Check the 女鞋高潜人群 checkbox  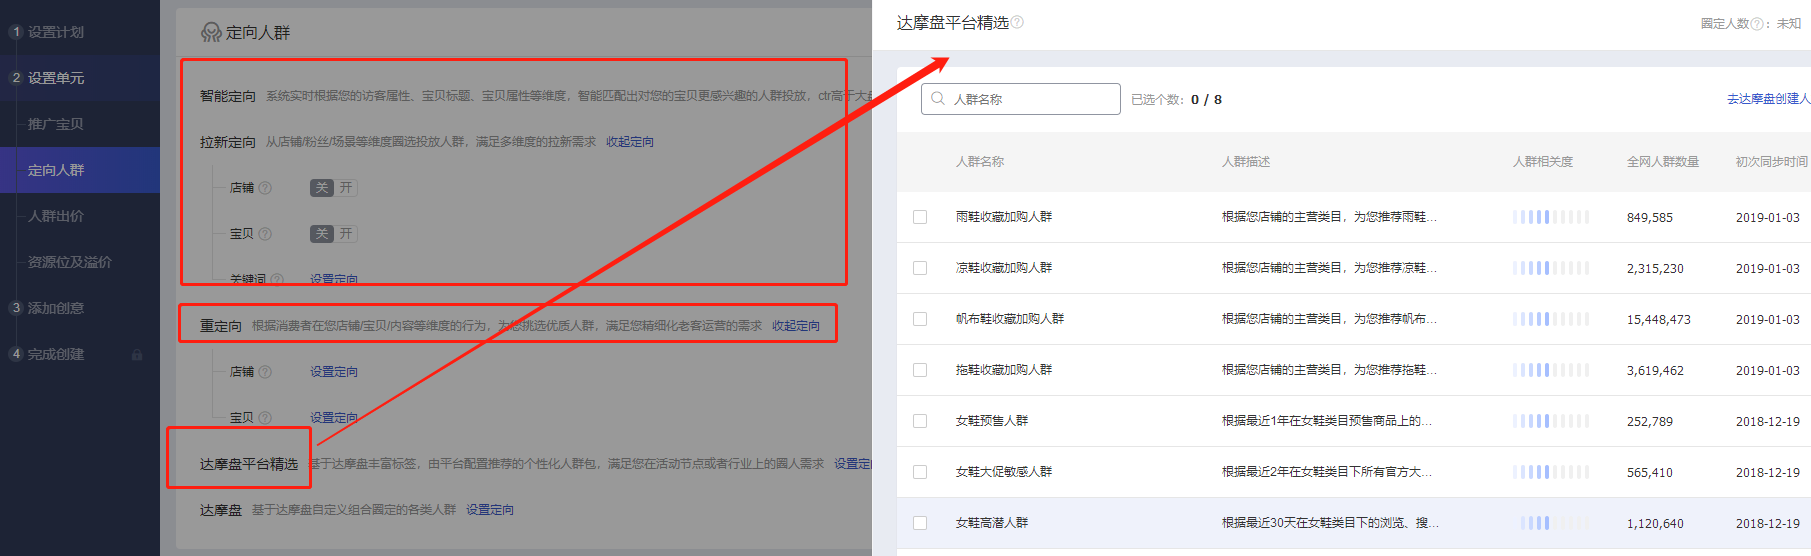pos(920,523)
